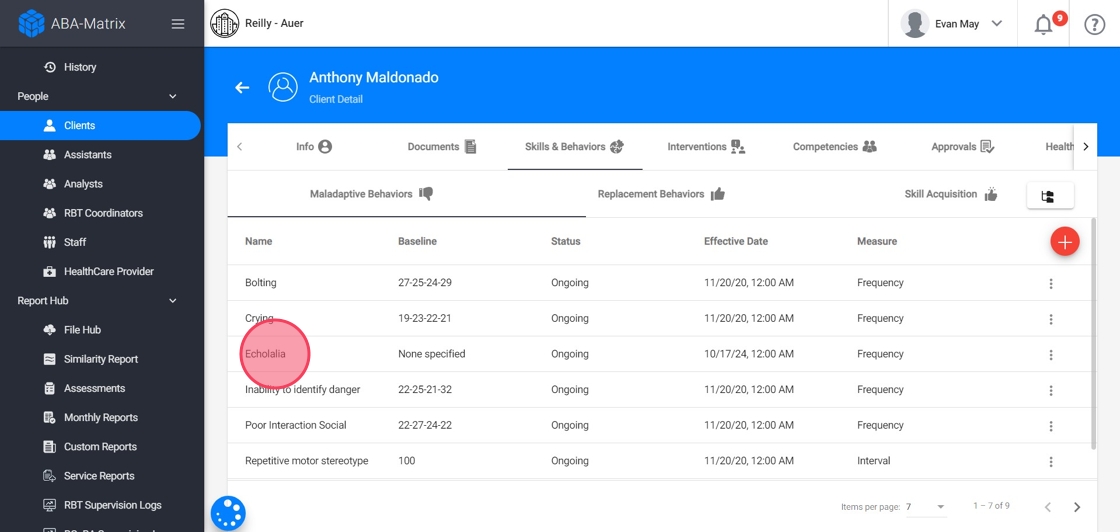Click the ABA-Matrix cube logo
This screenshot has height=532, width=1120.
coord(31,24)
